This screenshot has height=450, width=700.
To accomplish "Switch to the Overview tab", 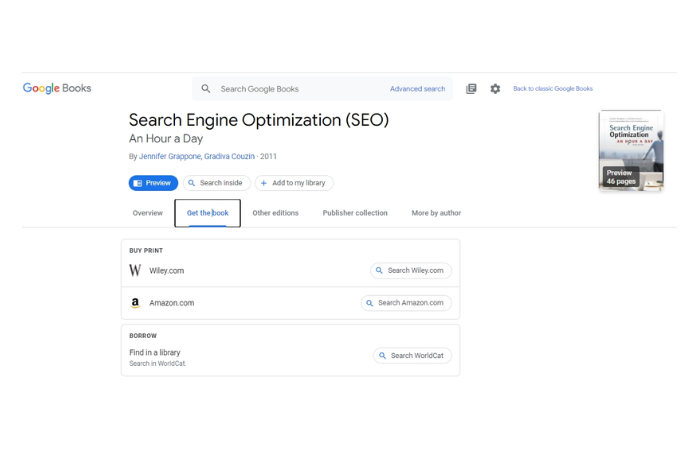I will [148, 213].
